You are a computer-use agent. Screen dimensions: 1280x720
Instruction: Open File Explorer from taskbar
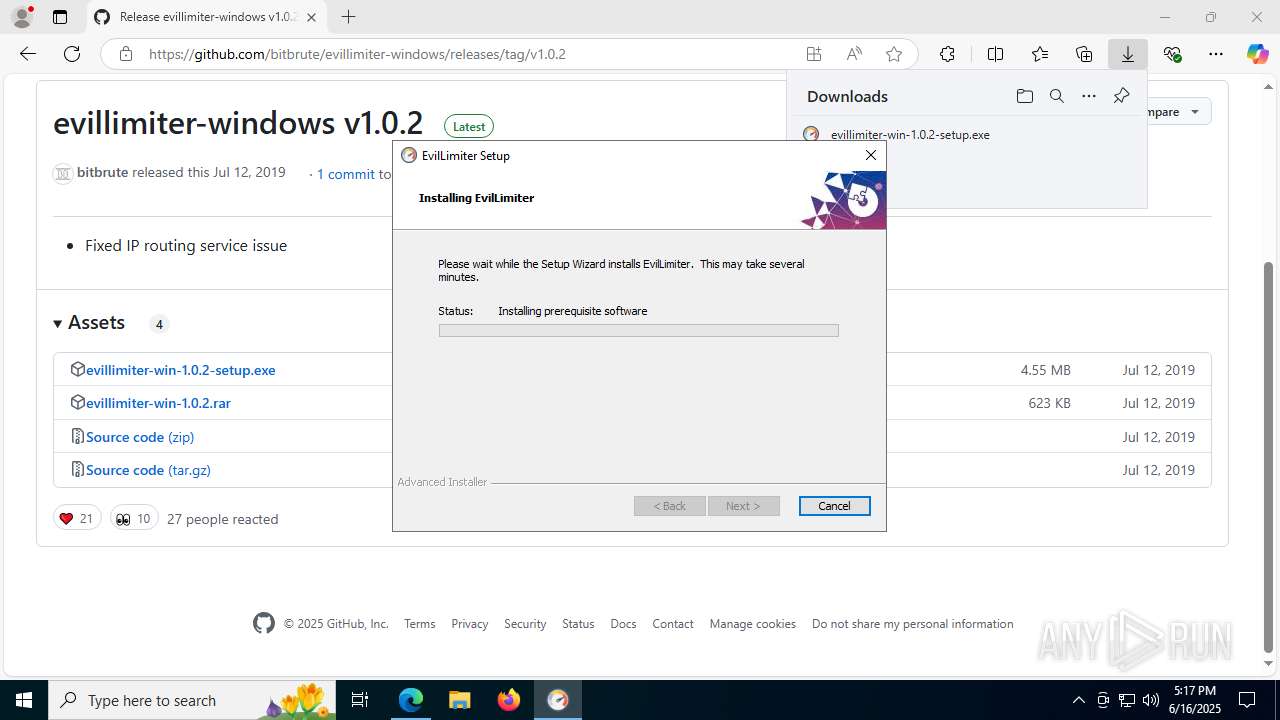pyautogui.click(x=459, y=700)
